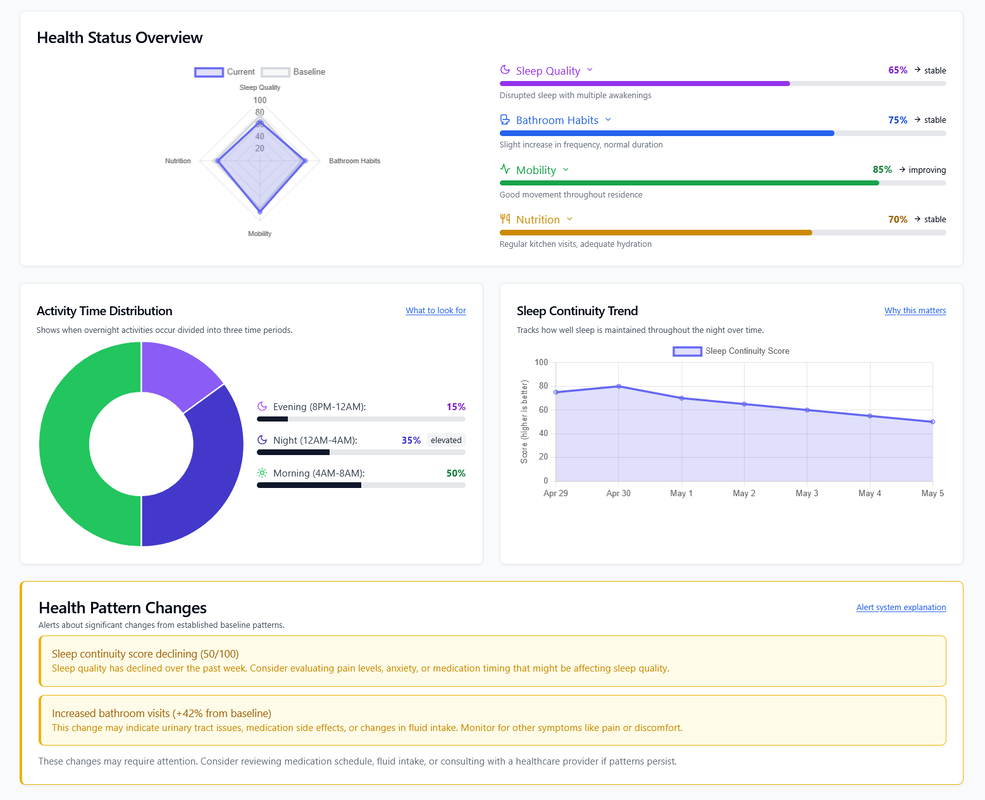Screen dimensions: 985x800
Task: Click the Evening (8PM-12AM) moon icon
Action: 262,406
